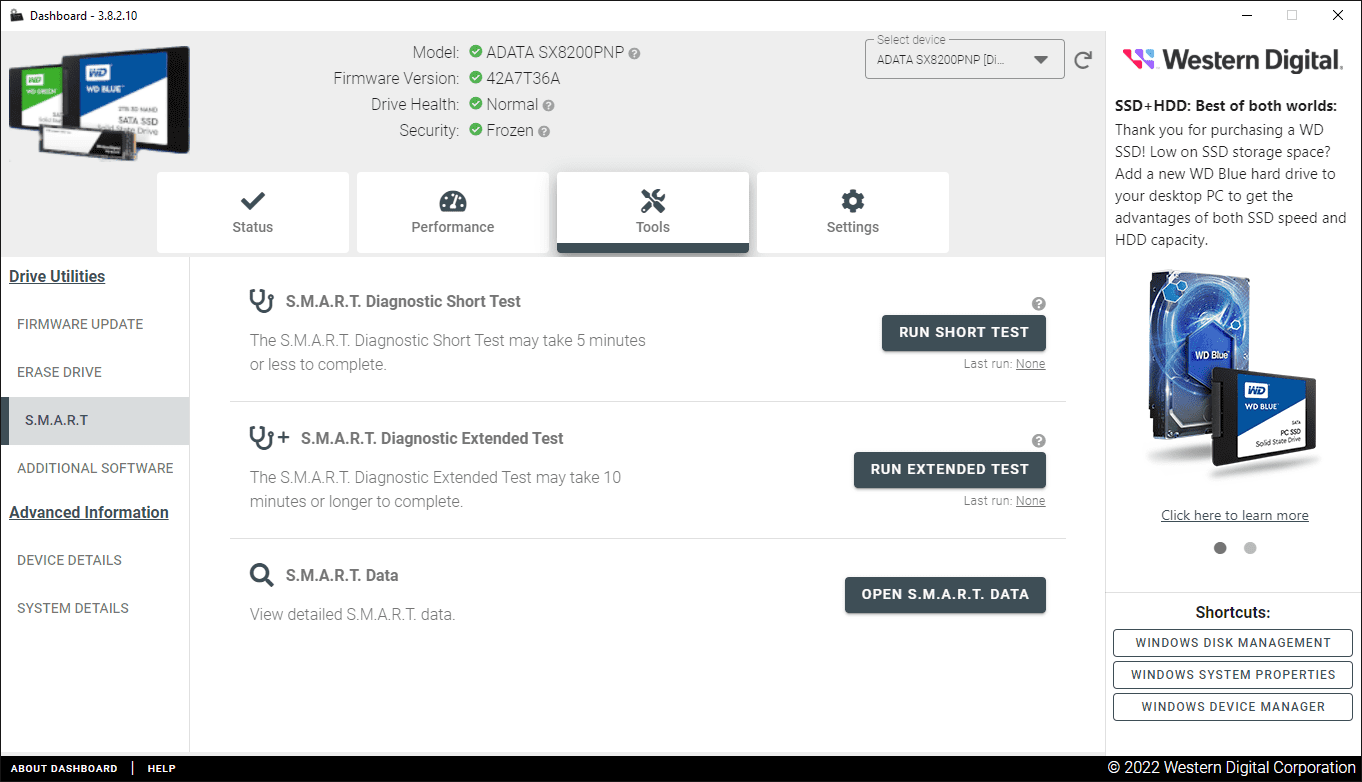1362x782 pixels.
Task: Click the magnifier icon beside S.M.A.R.T. Data
Action: pos(261,575)
